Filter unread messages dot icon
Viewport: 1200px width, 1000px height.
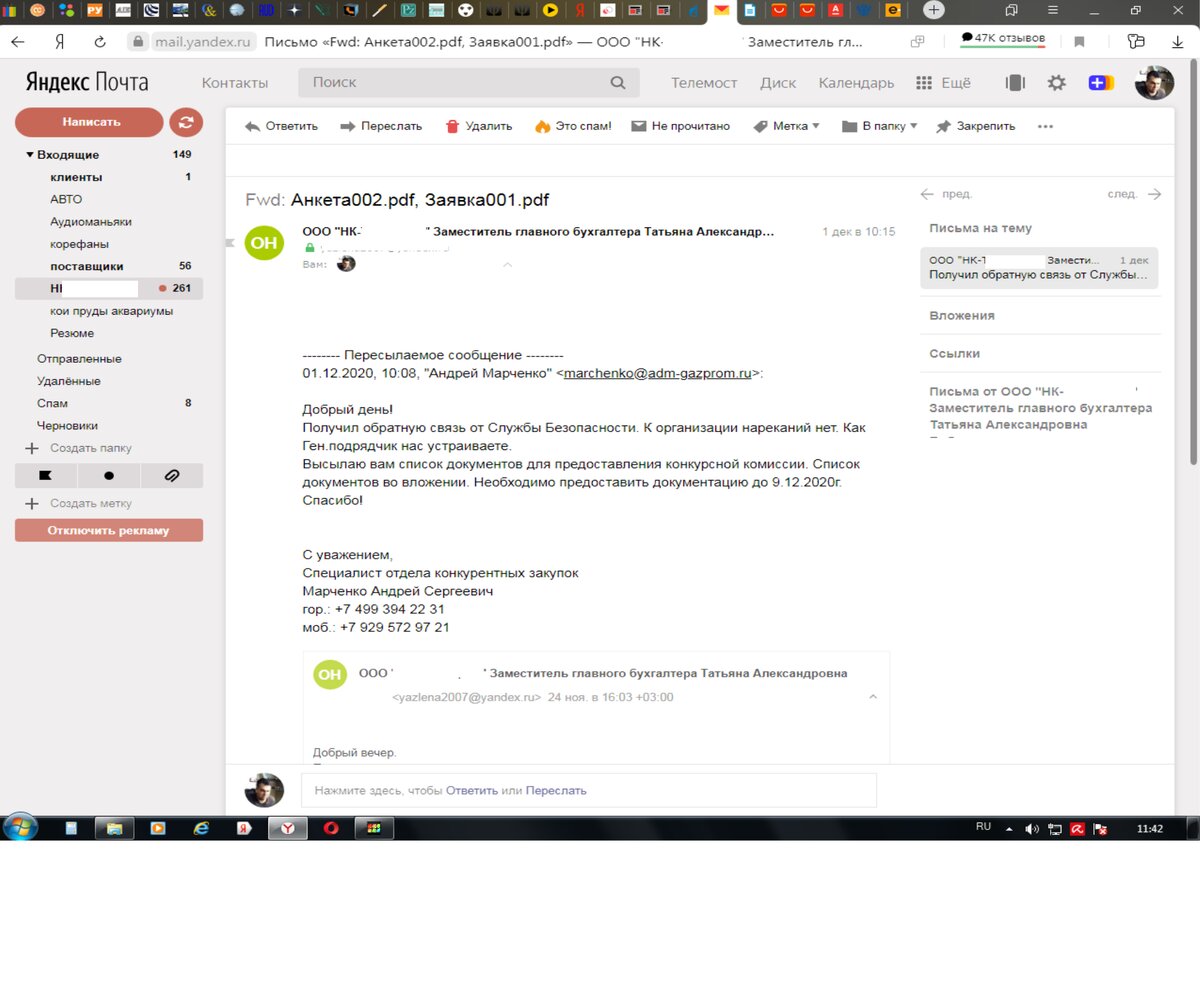tap(108, 476)
